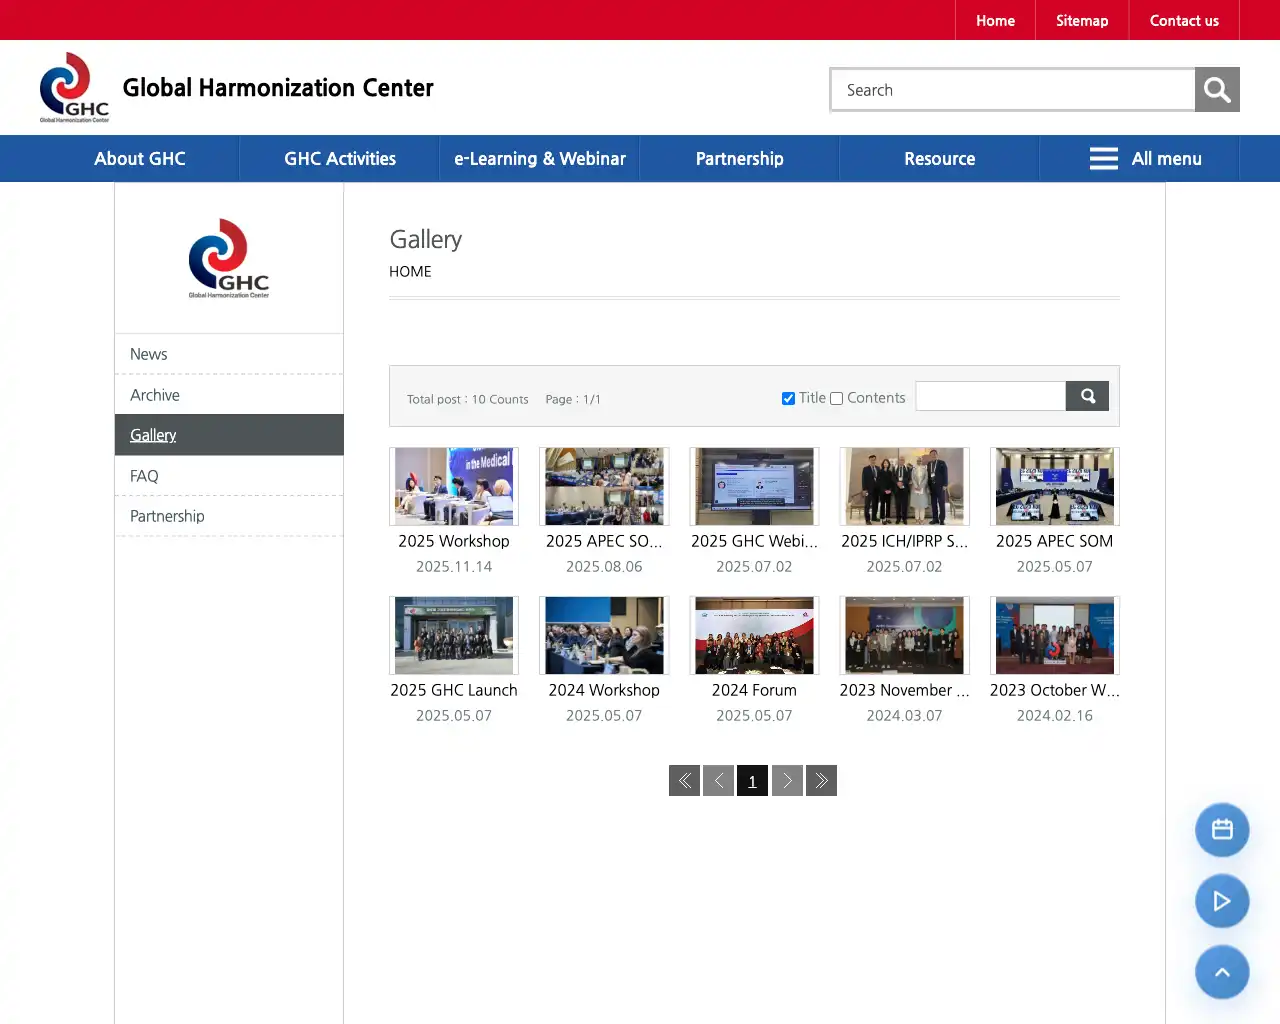Uncheck the Title search checkbox
1280x1024 pixels.
point(788,397)
